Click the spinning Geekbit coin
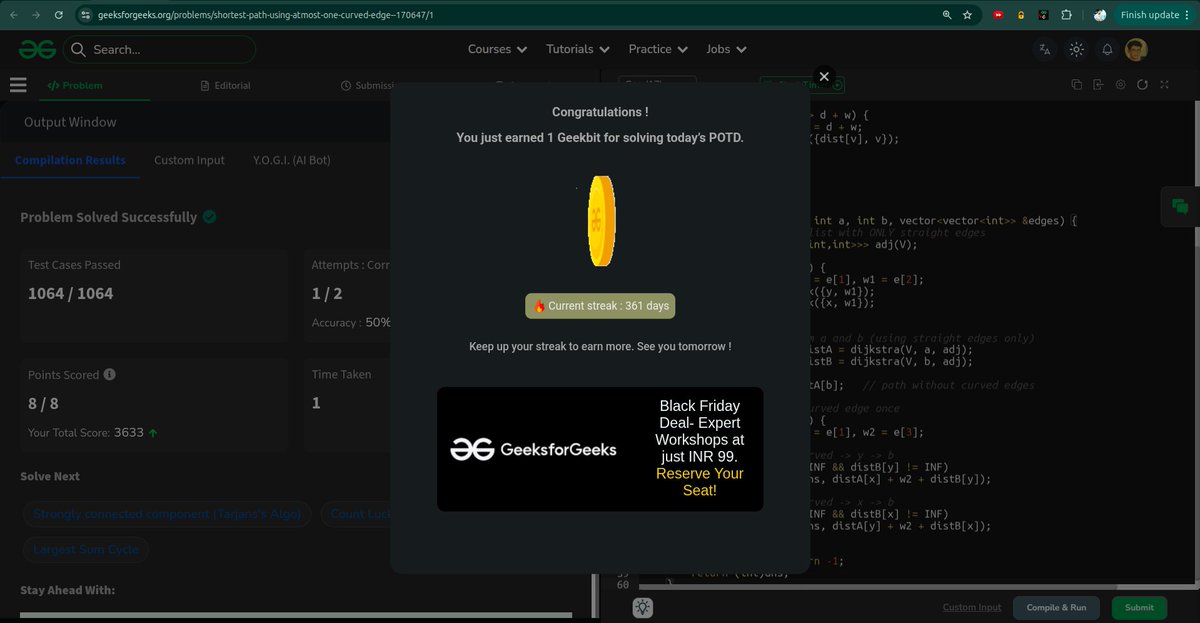This screenshot has width=1200, height=623. 601,220
